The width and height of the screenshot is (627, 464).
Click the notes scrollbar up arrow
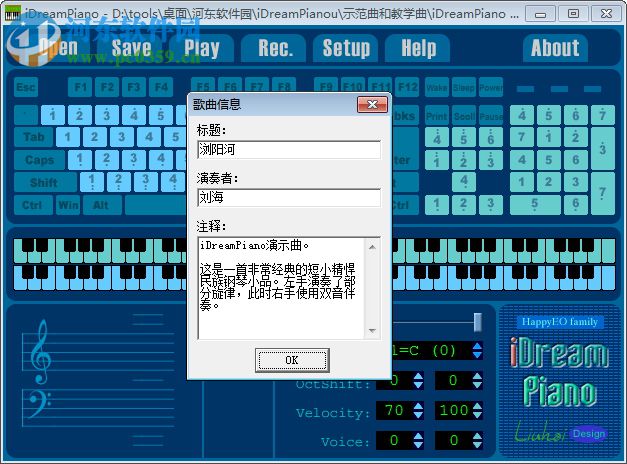tap(372, 247)
